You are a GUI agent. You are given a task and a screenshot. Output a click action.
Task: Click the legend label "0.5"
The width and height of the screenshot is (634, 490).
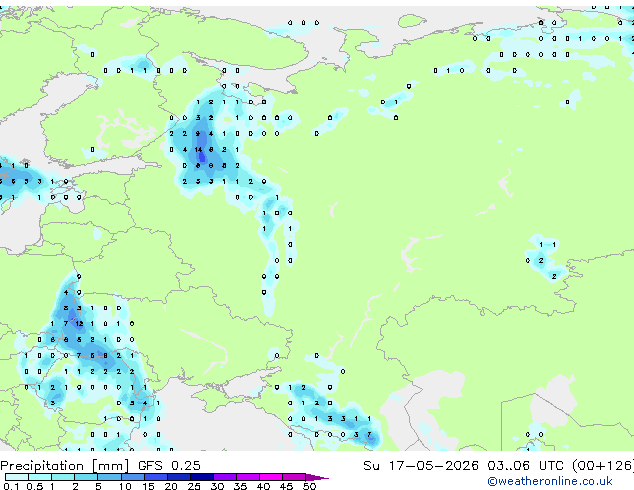pos(34,486)
